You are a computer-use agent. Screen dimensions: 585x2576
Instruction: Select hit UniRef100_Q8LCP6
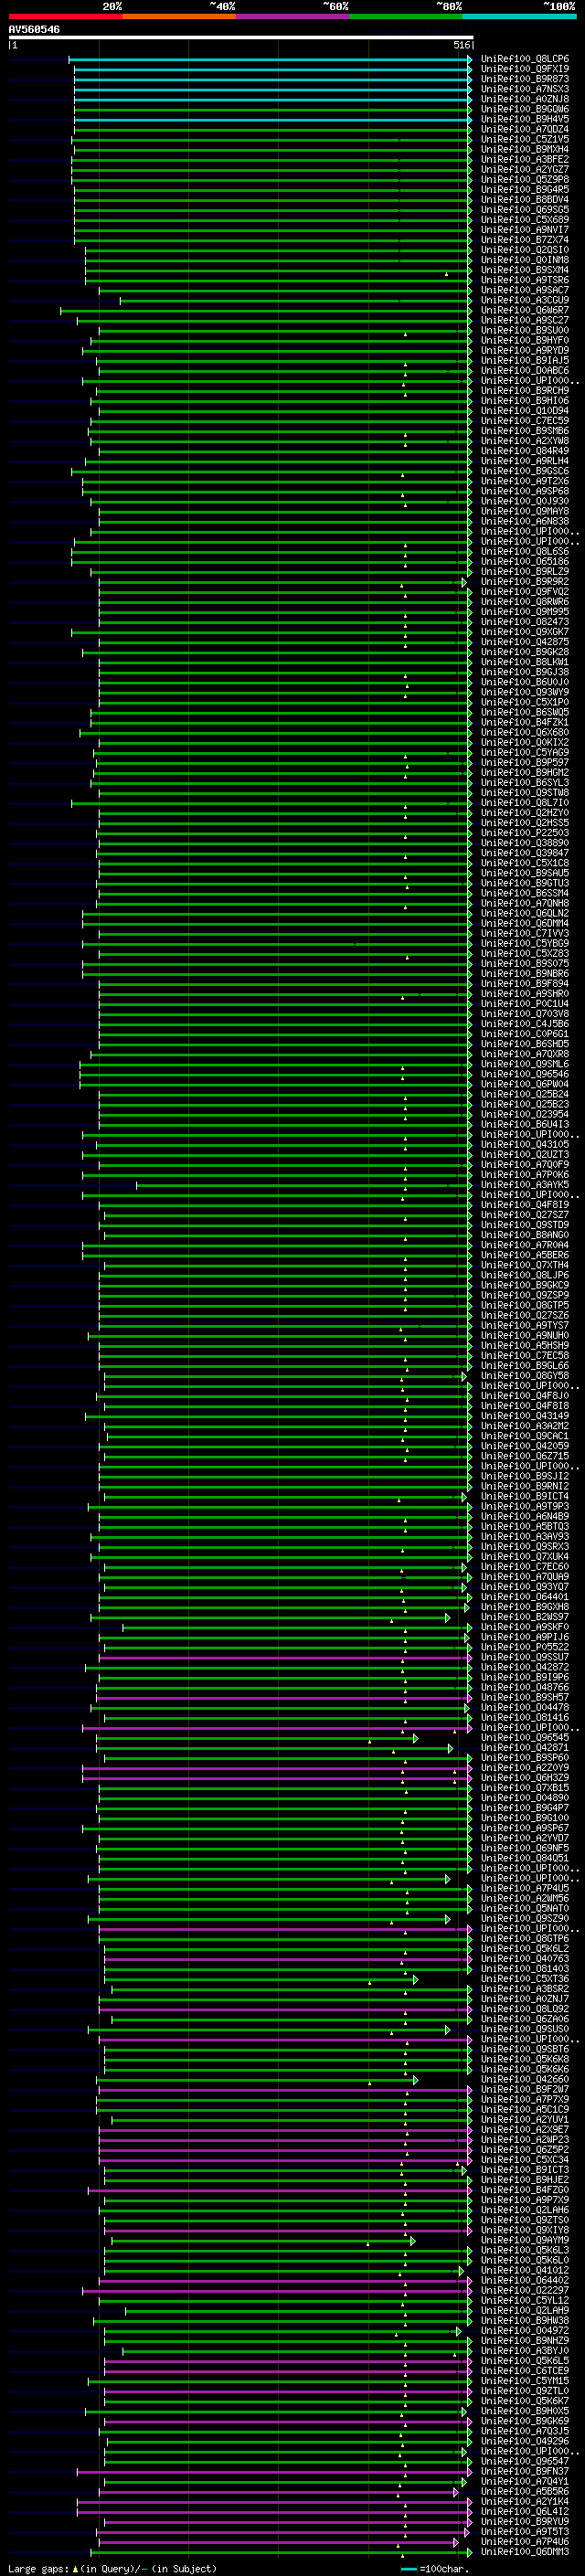524,59
